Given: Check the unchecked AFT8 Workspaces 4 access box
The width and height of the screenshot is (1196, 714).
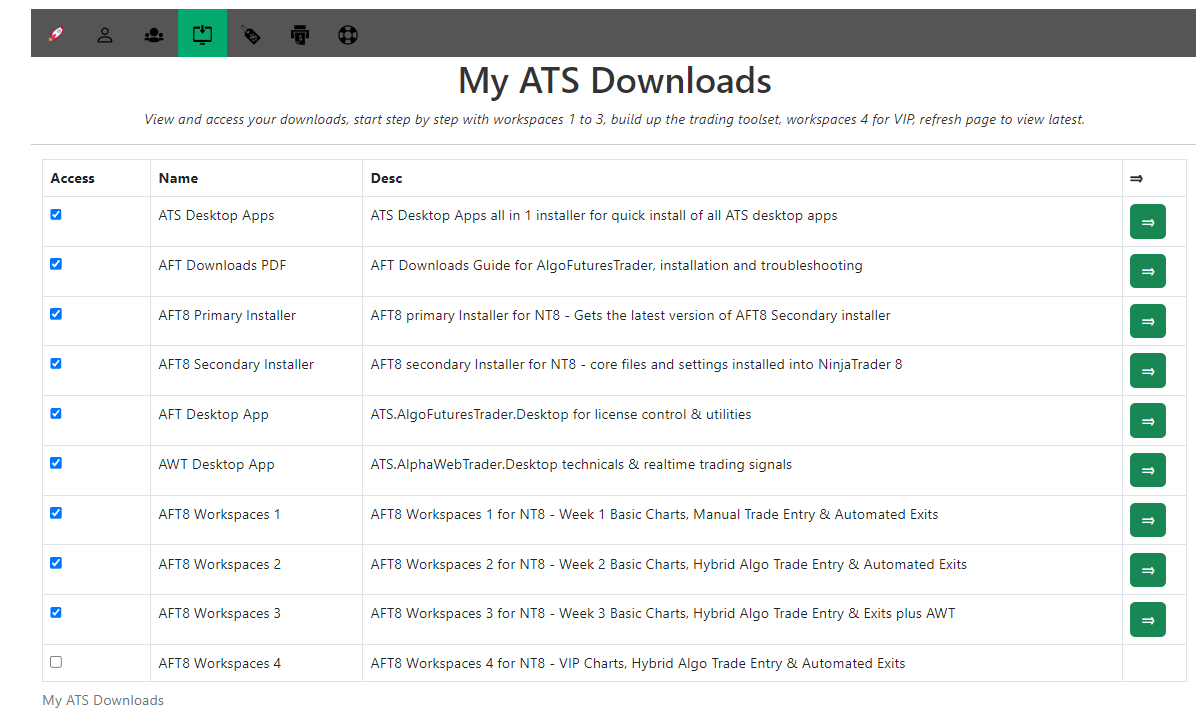Looking at the screenshot, I should pos(56,662).
